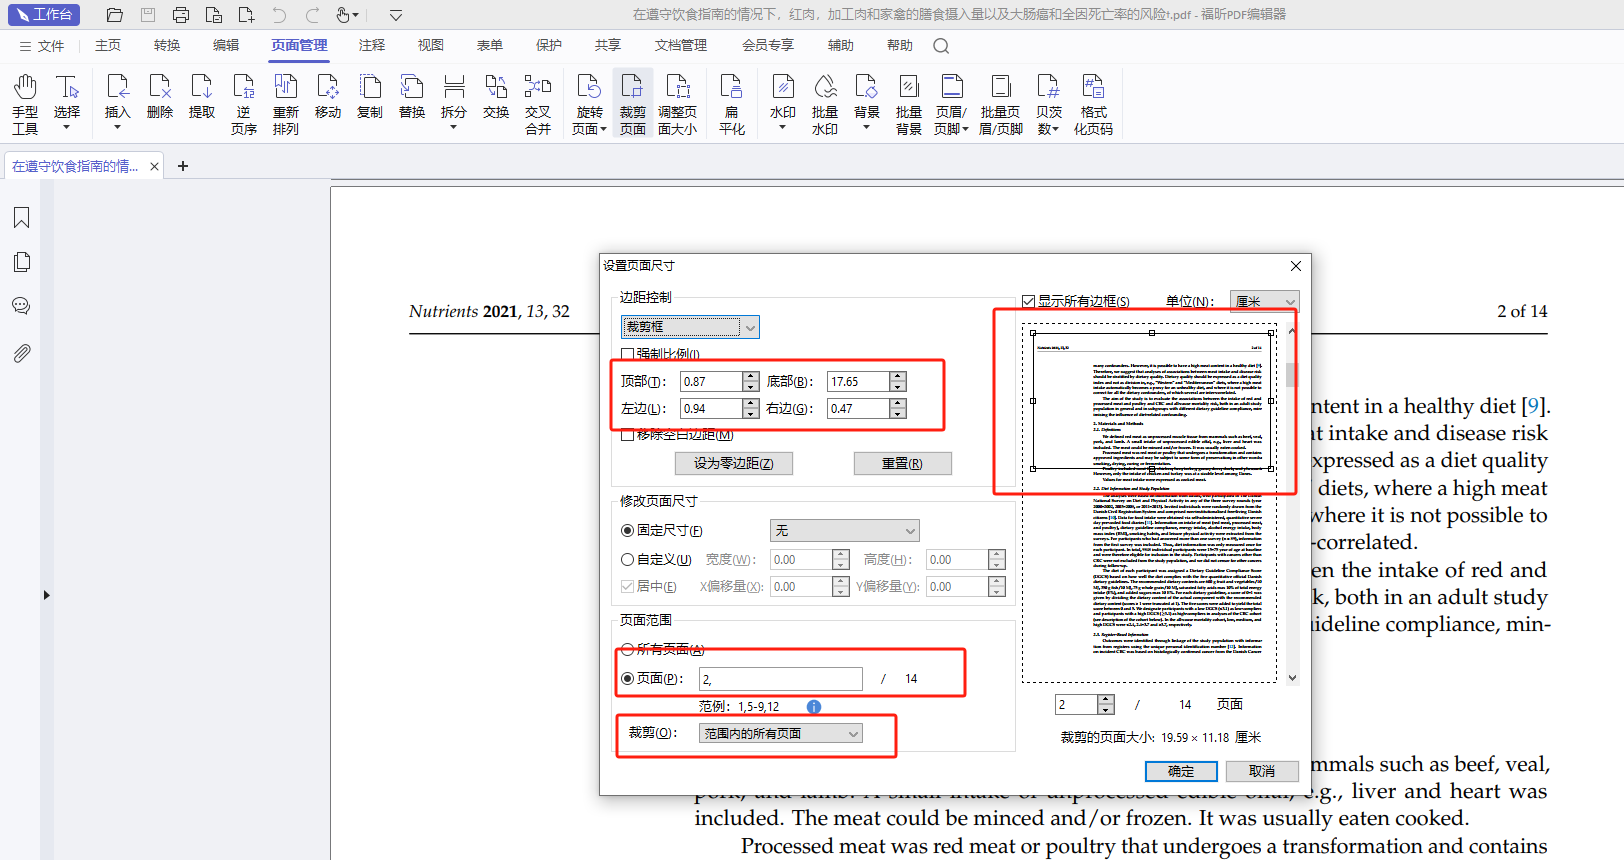Open the Comments side panel
Screen dimensions: 1624x860
pyautogui.click(x=21, y=306)
